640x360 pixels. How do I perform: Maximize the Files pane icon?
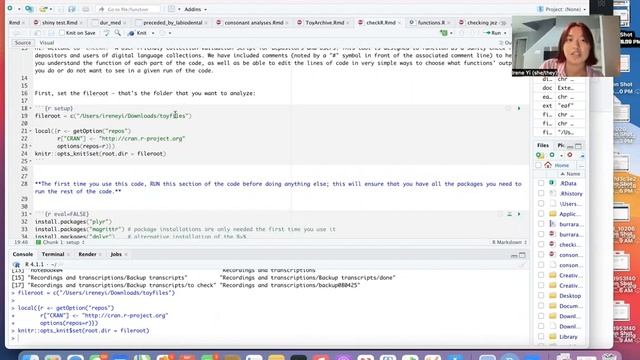578,146
